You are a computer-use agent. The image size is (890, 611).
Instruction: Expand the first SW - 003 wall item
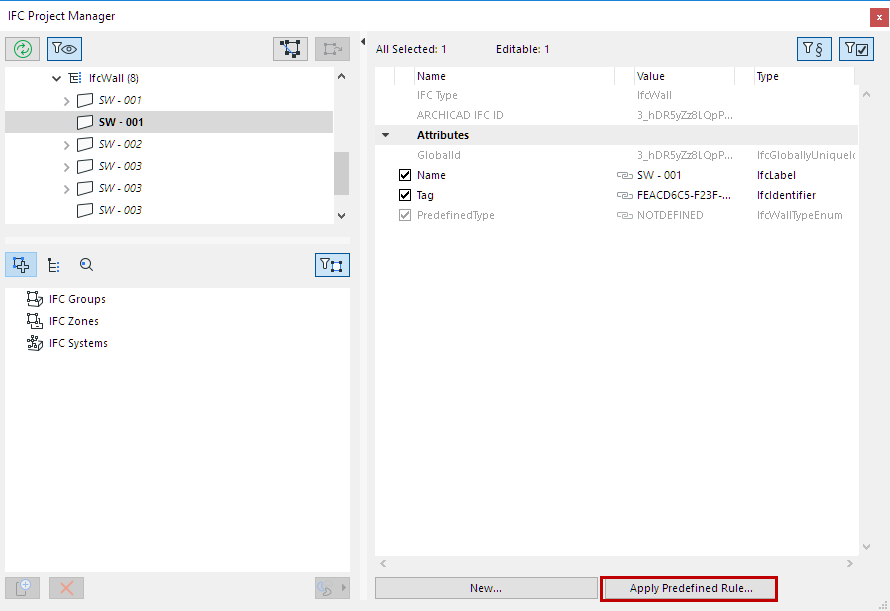[x=66, y=167]
